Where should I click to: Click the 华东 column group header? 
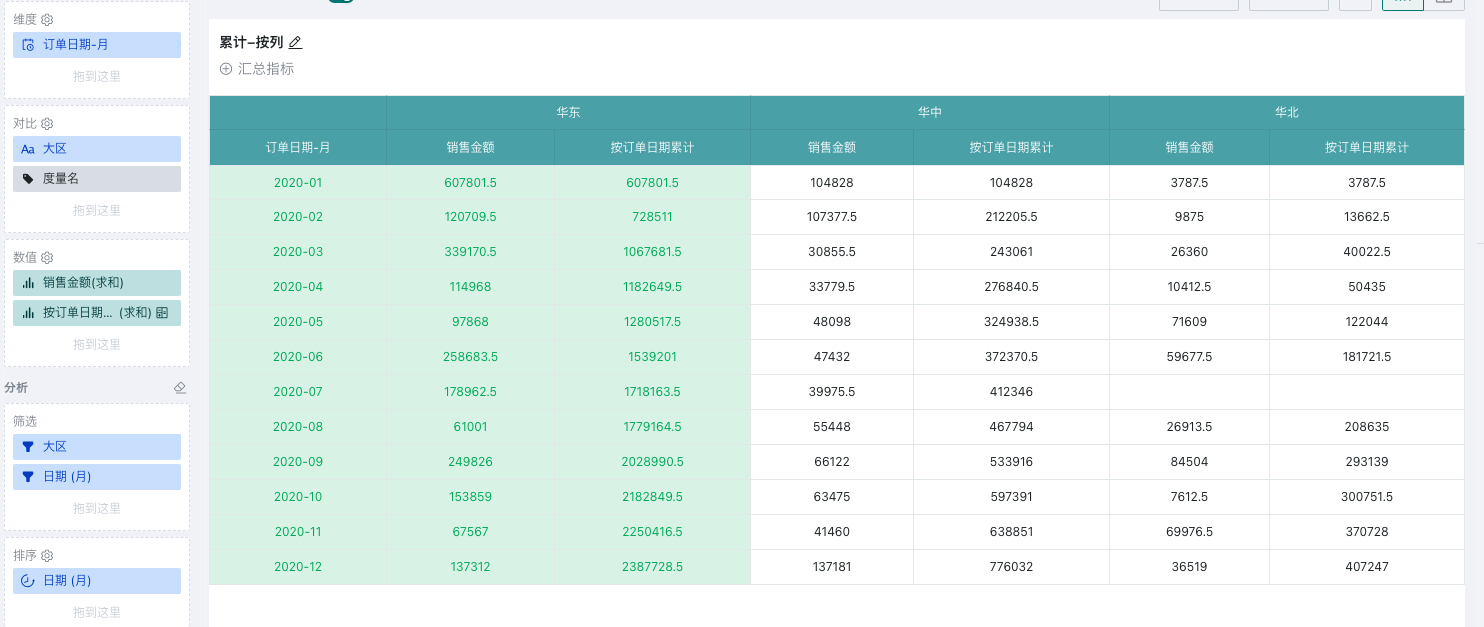[568, 113]
